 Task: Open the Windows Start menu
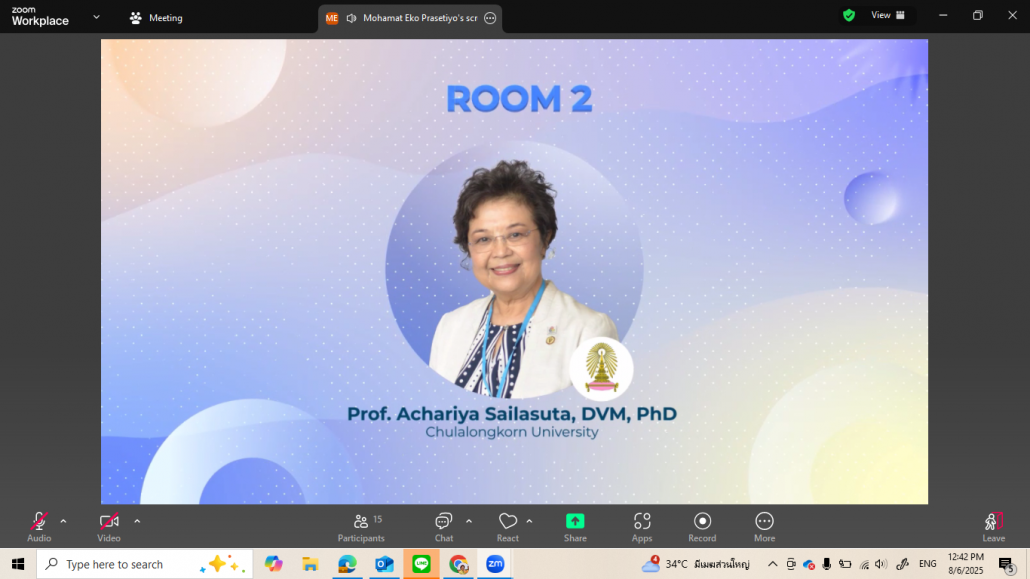[x=18, y=564]
